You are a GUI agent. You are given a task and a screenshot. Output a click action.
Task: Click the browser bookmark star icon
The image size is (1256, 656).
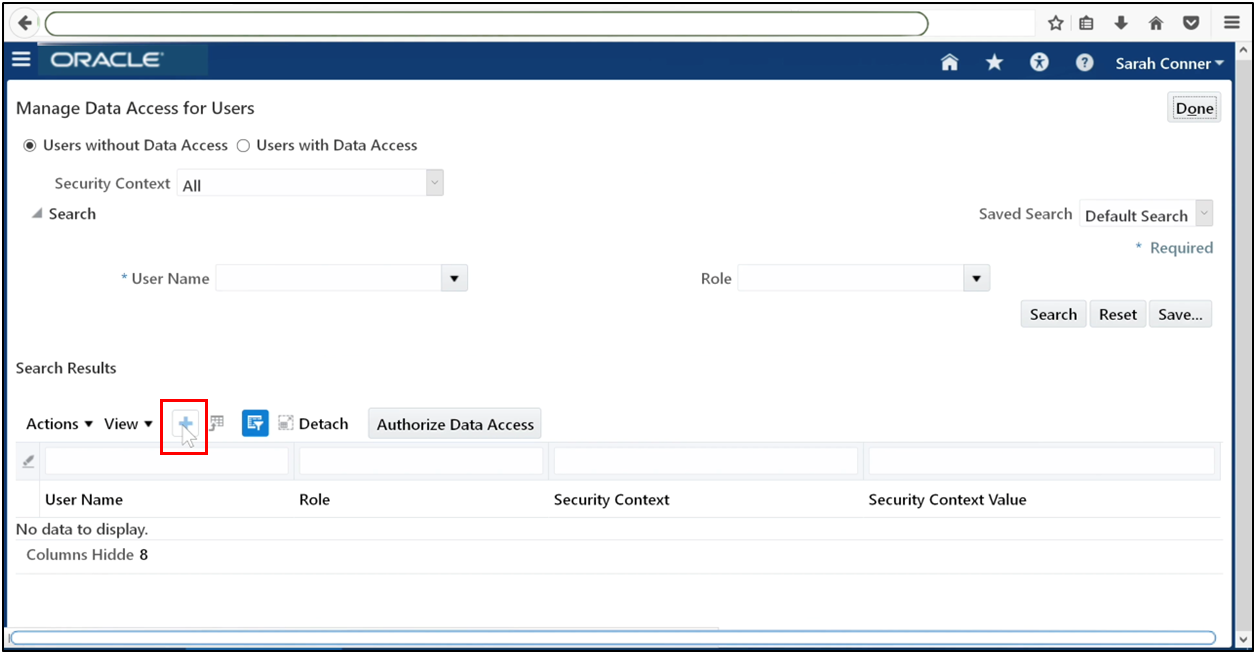pos(1054,22)
